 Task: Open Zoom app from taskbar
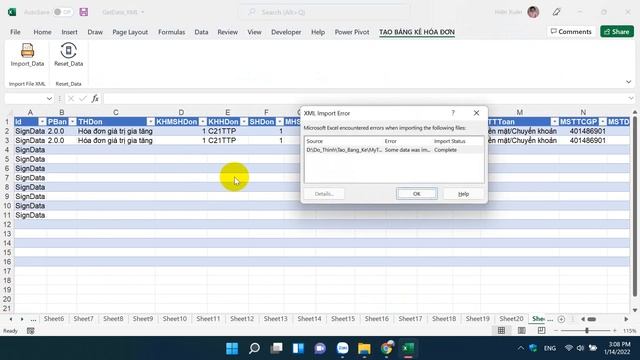(342, 348)
